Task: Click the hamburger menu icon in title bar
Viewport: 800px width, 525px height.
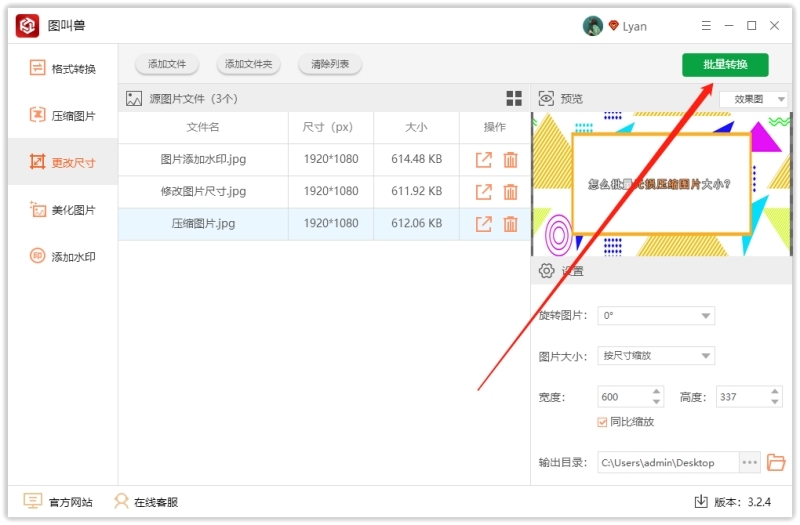Action: pos(706,26)
